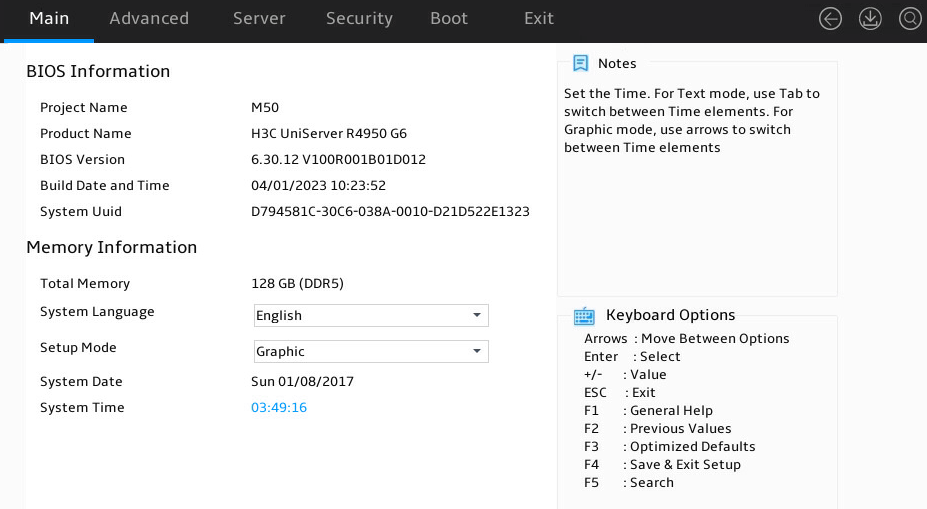927x509 pixels.
Task: Click the Notes help text about setting Time
Action: pos(692,121)
